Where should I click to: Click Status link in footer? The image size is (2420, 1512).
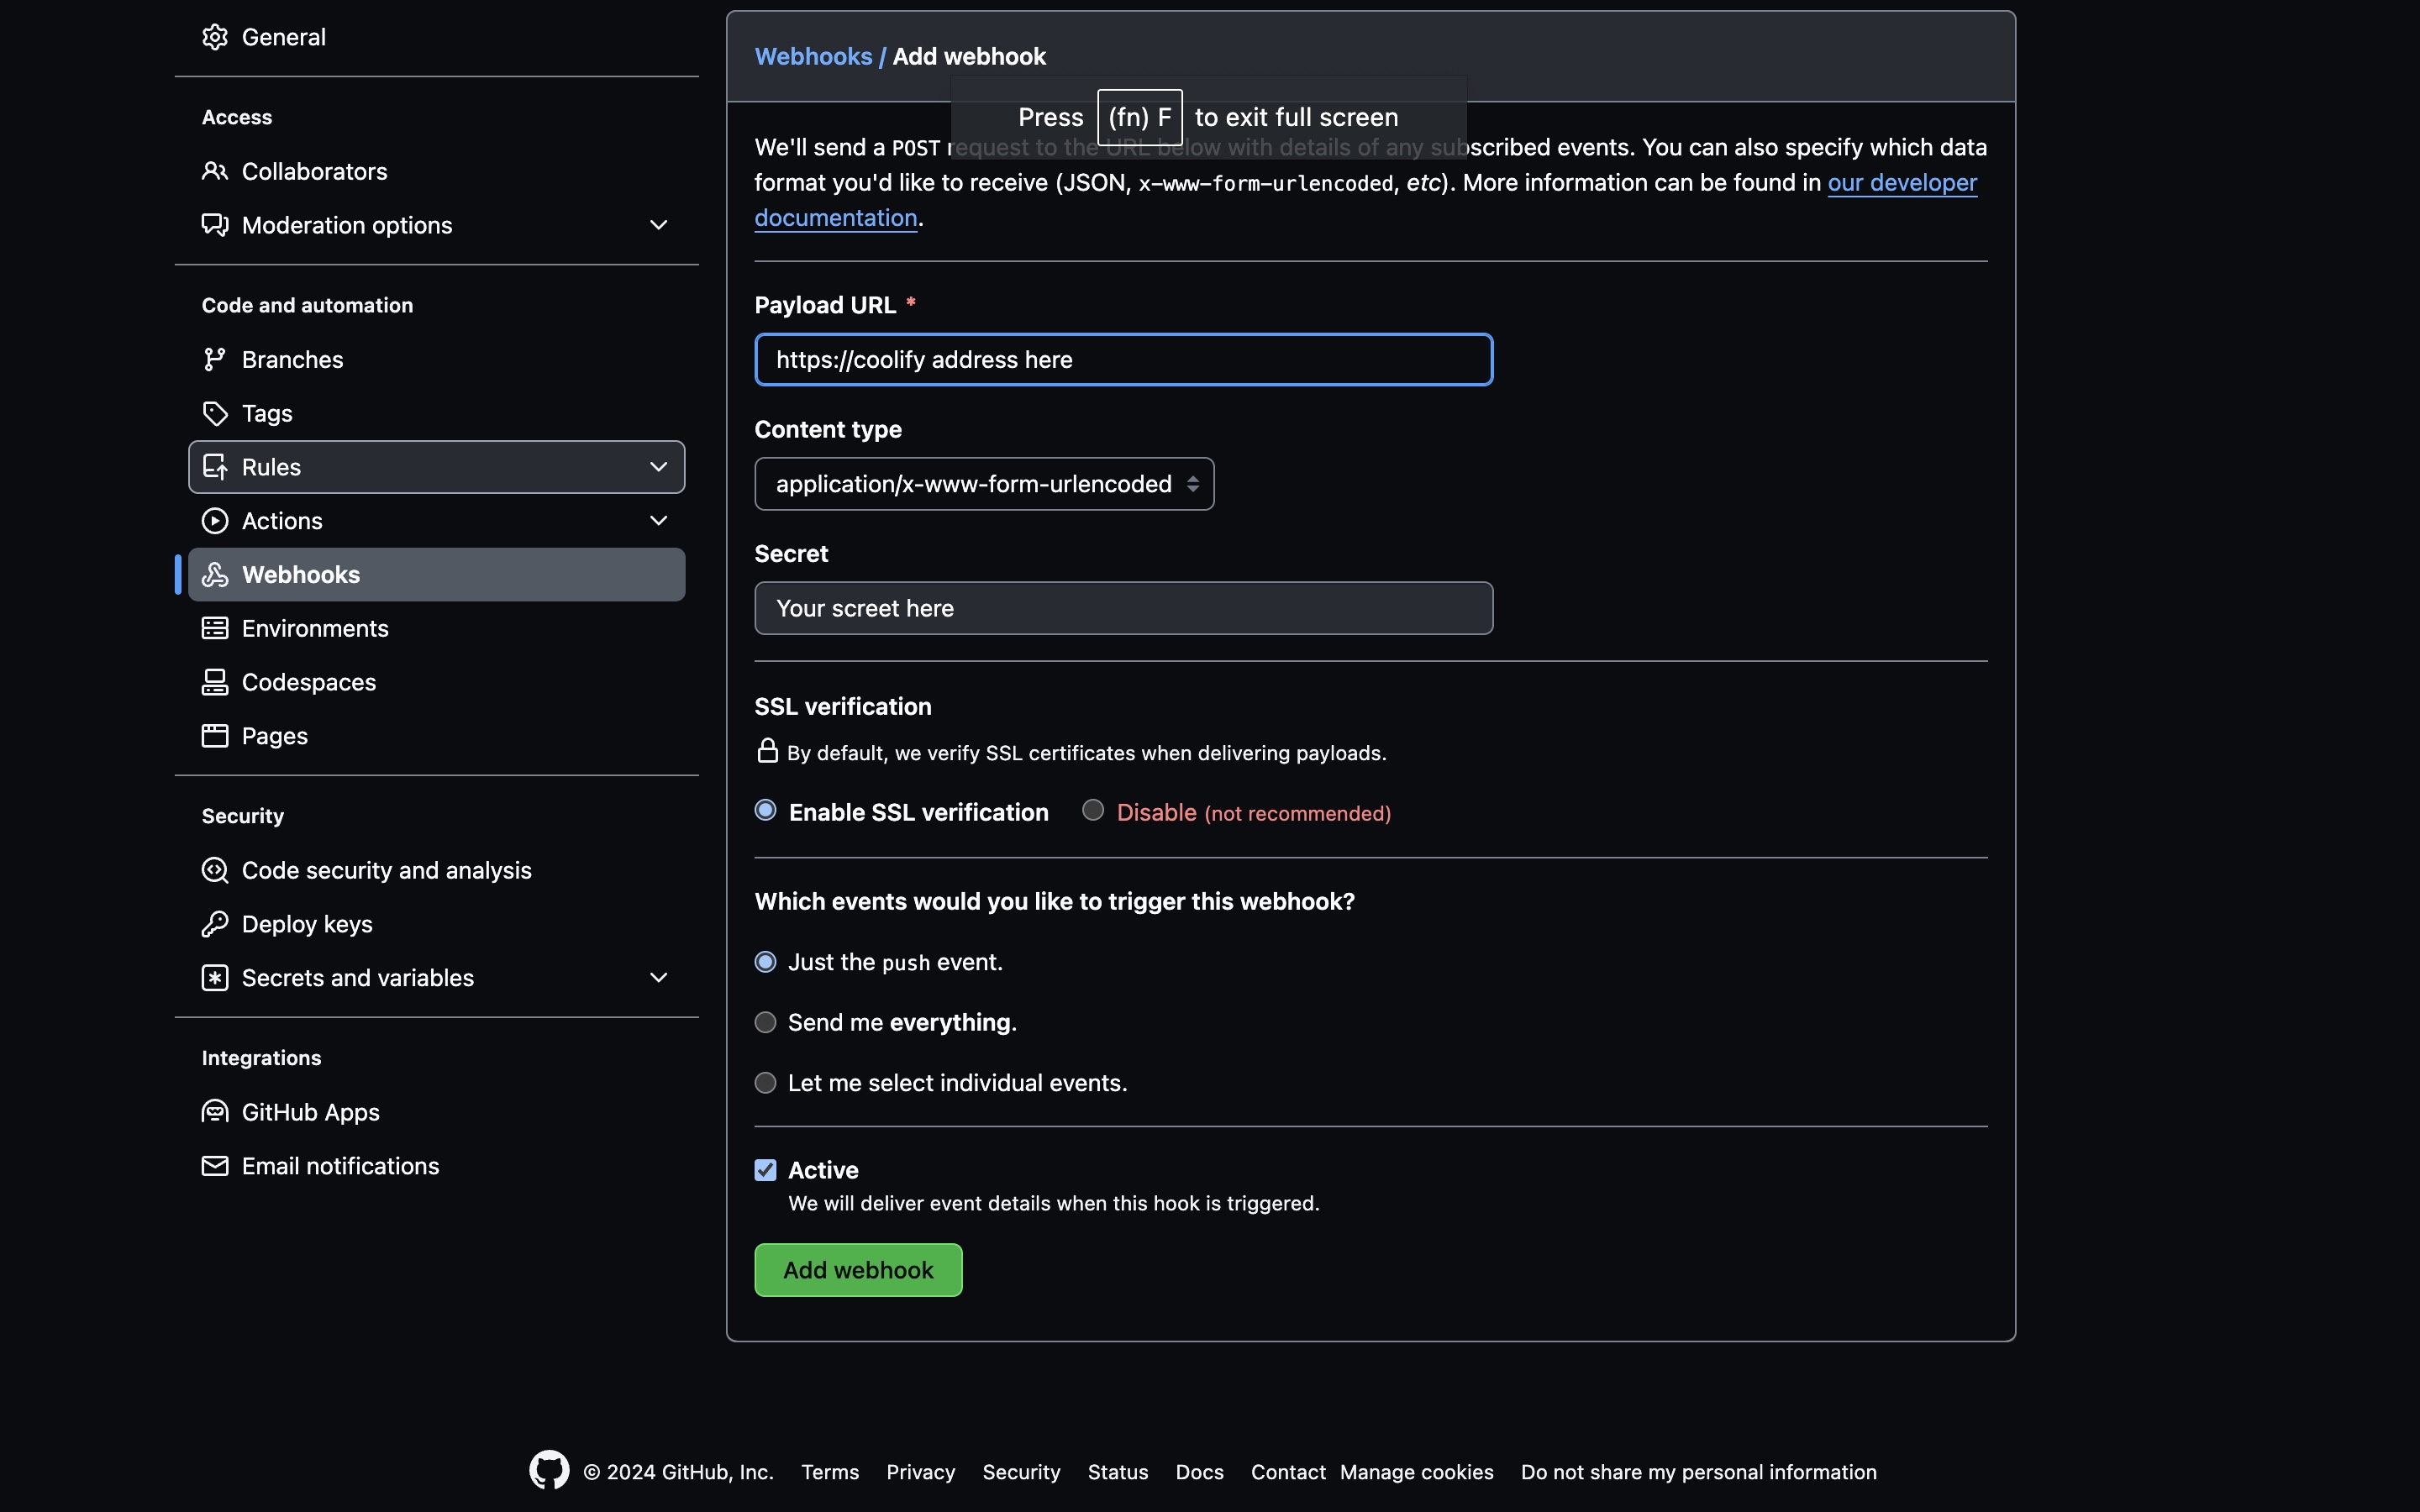tap(1118, 1472)
